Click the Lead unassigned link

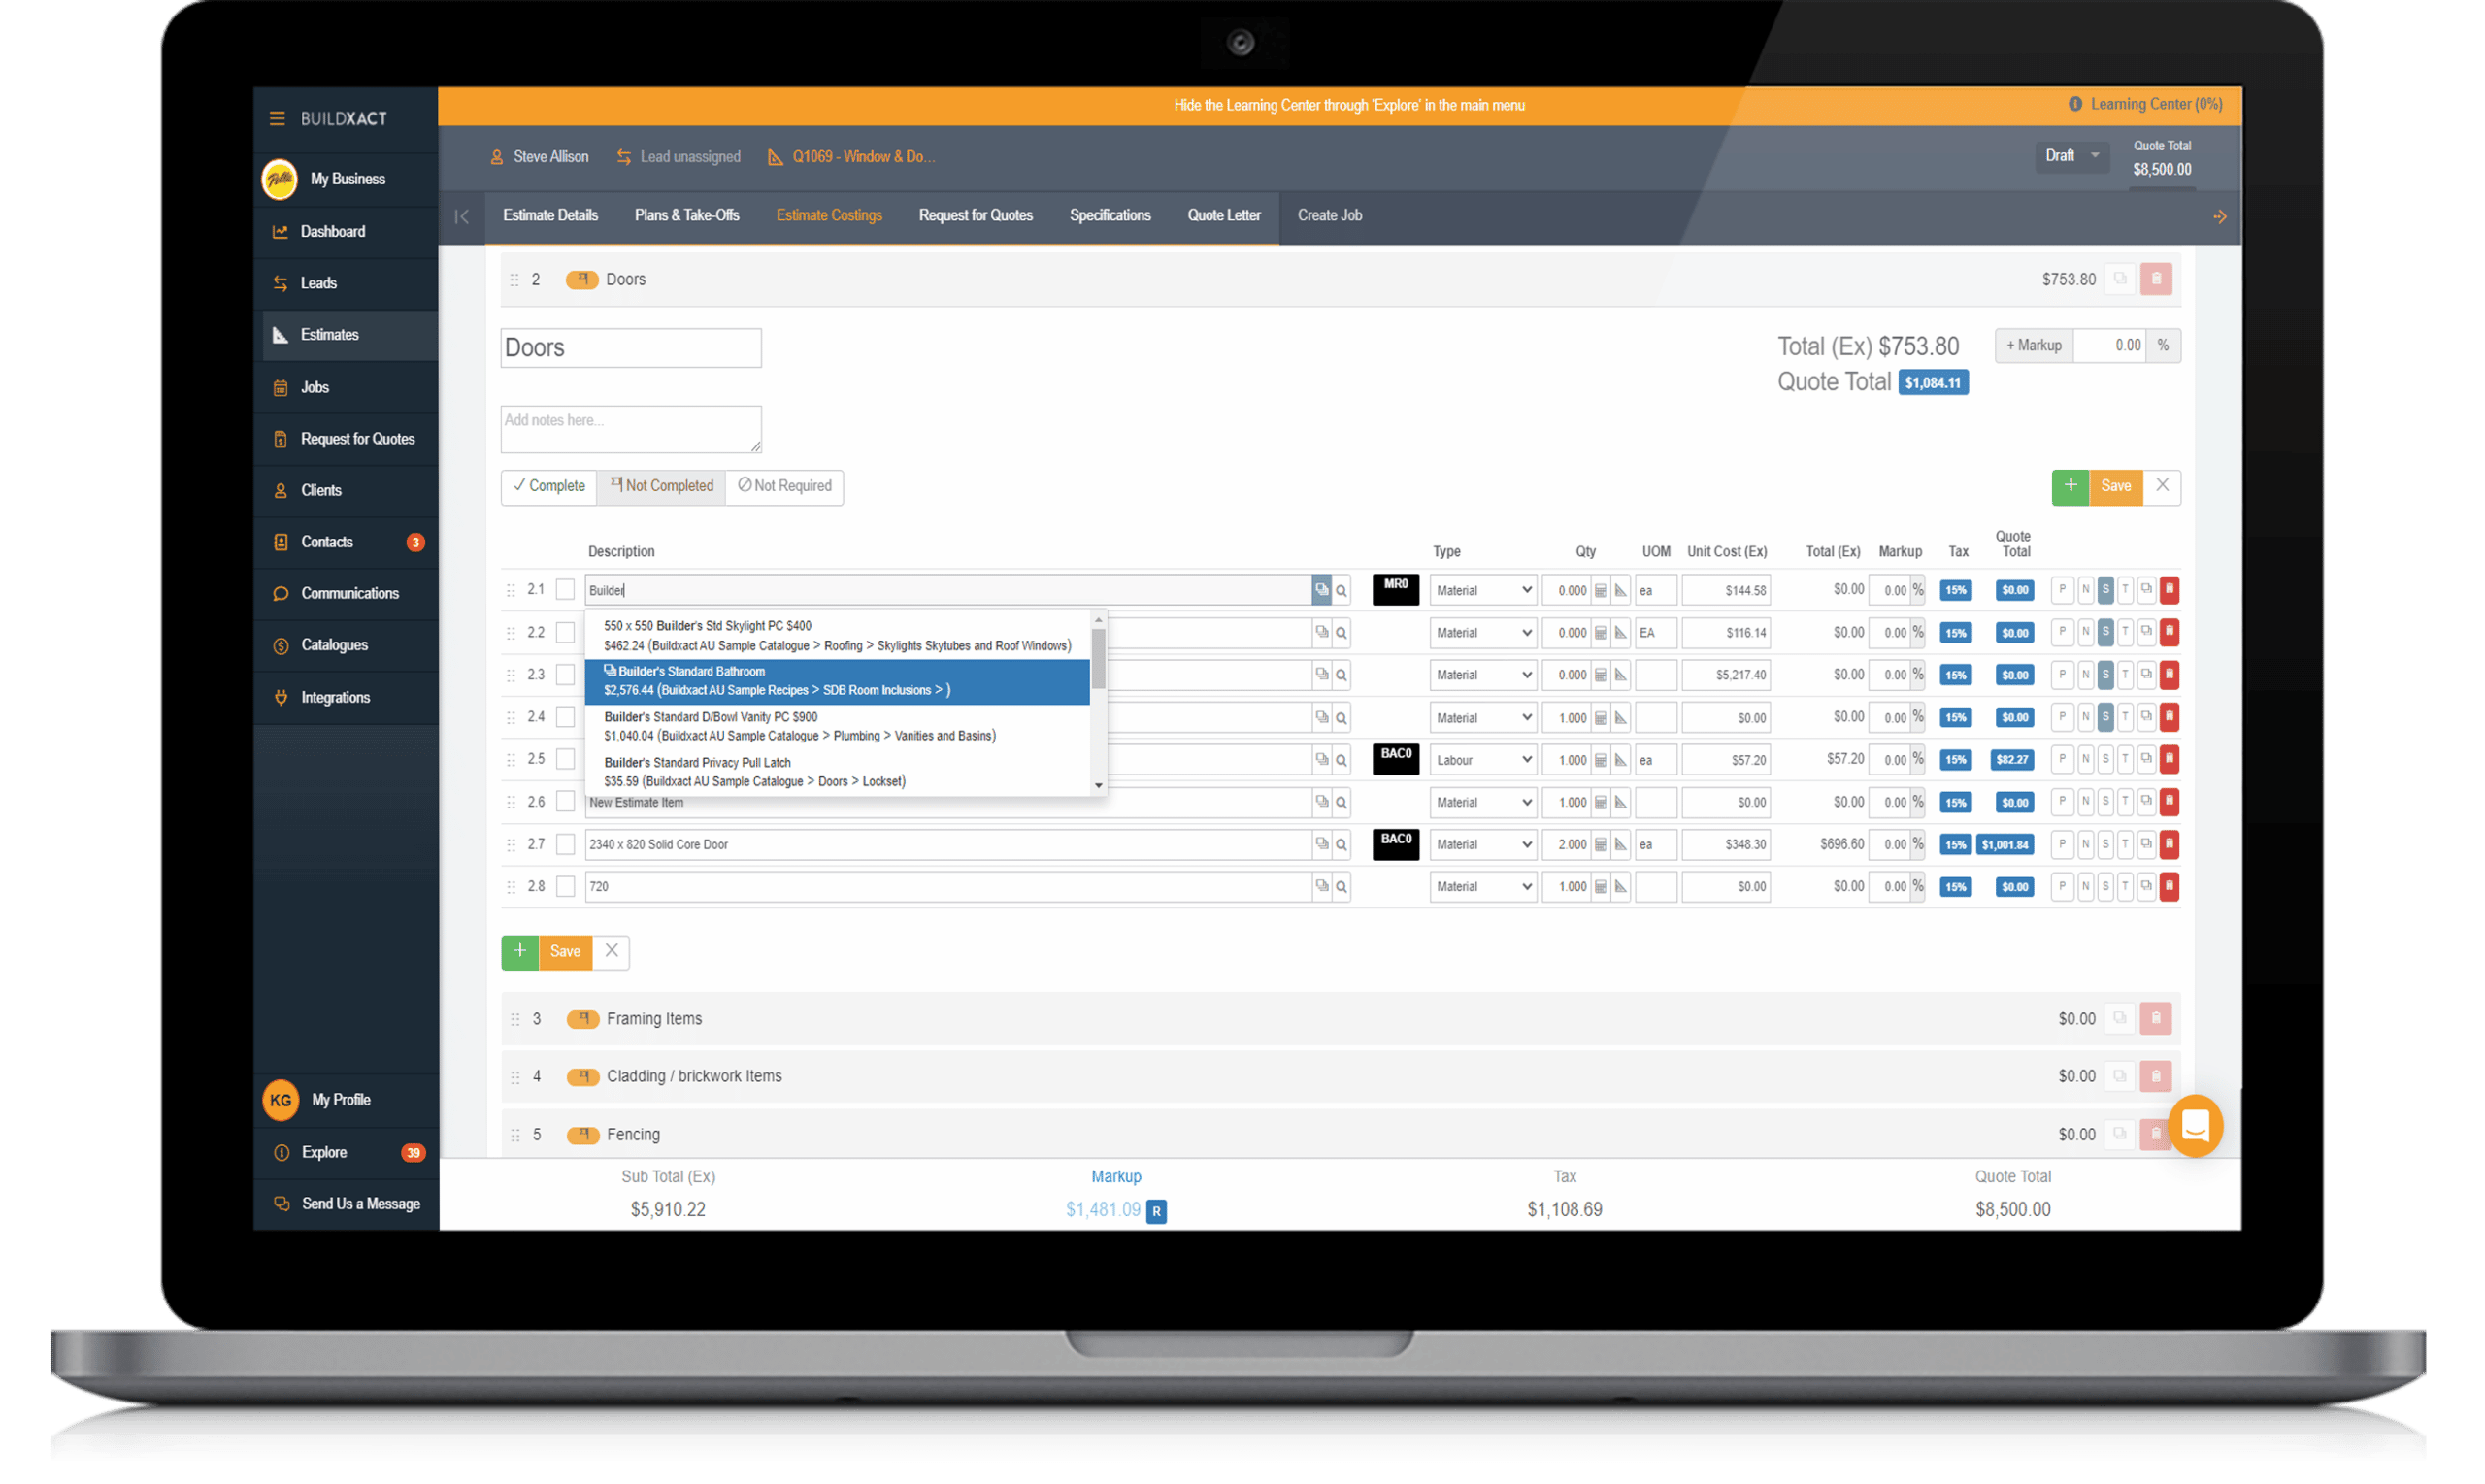[679, 157]
